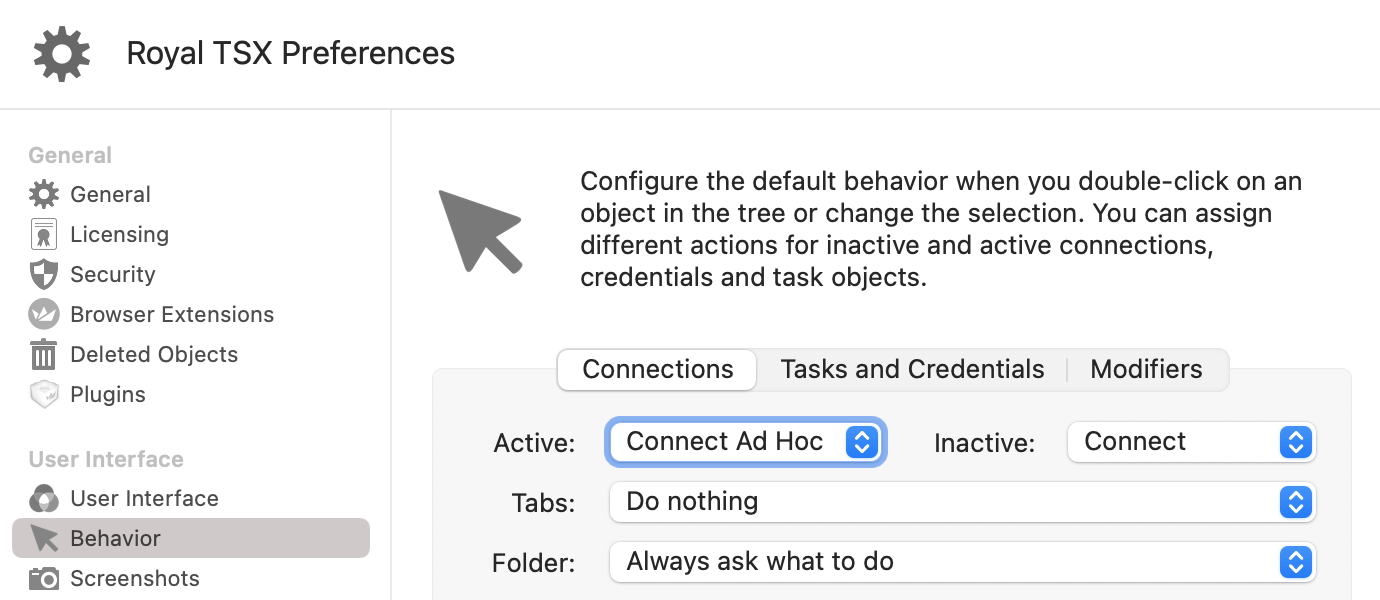The image size is (1380, 600).
Task: Expand the Folder behavior dropdown
Action: [x=962, y=562]
